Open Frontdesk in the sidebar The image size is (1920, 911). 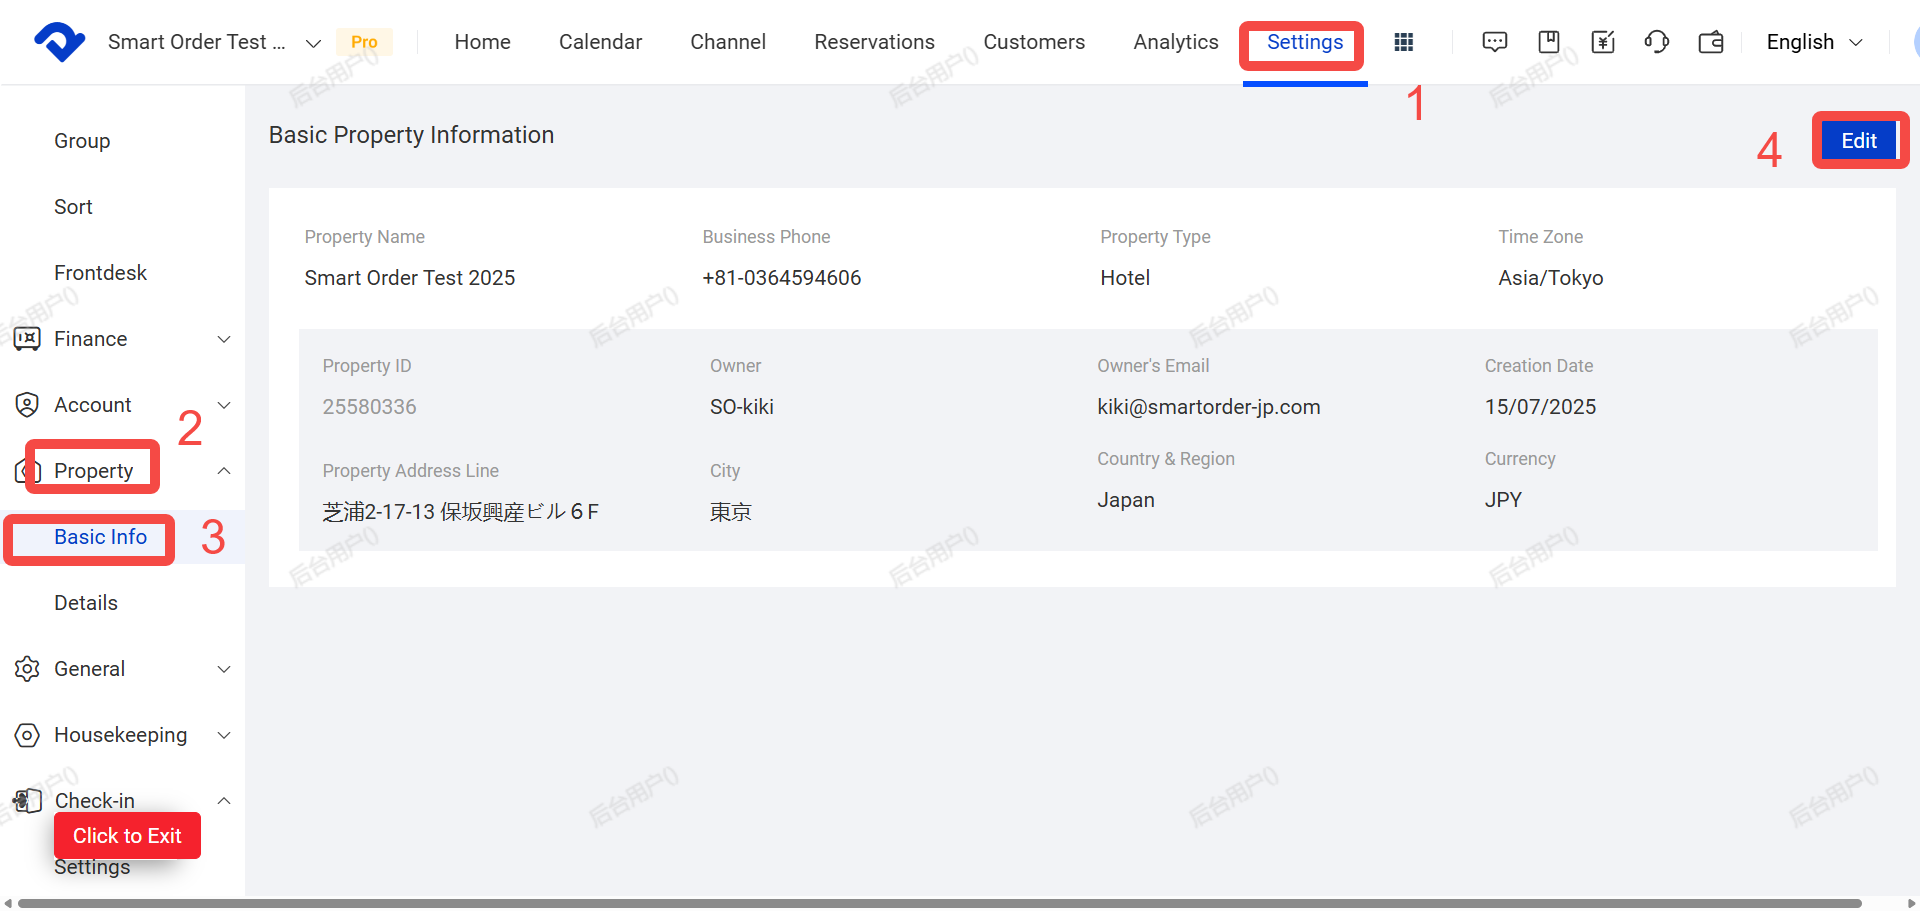(100, 273)
